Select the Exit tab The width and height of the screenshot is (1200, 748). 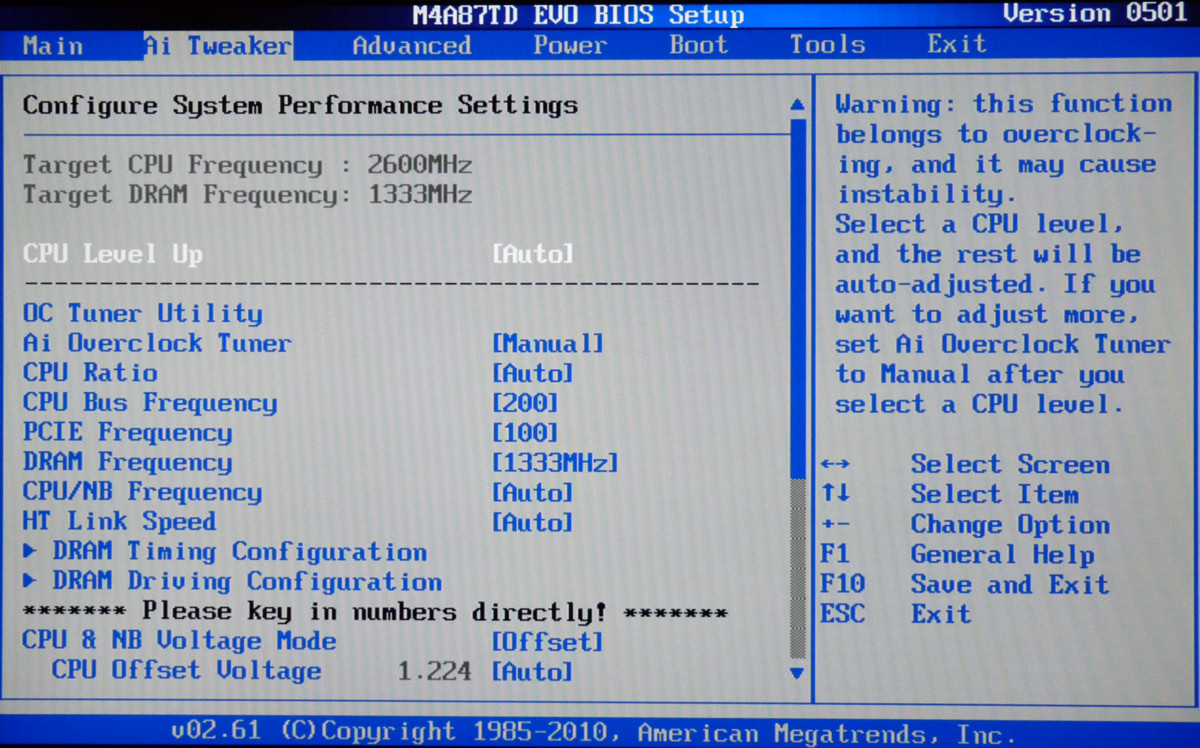pyautogui.click(x=956, y=45)
